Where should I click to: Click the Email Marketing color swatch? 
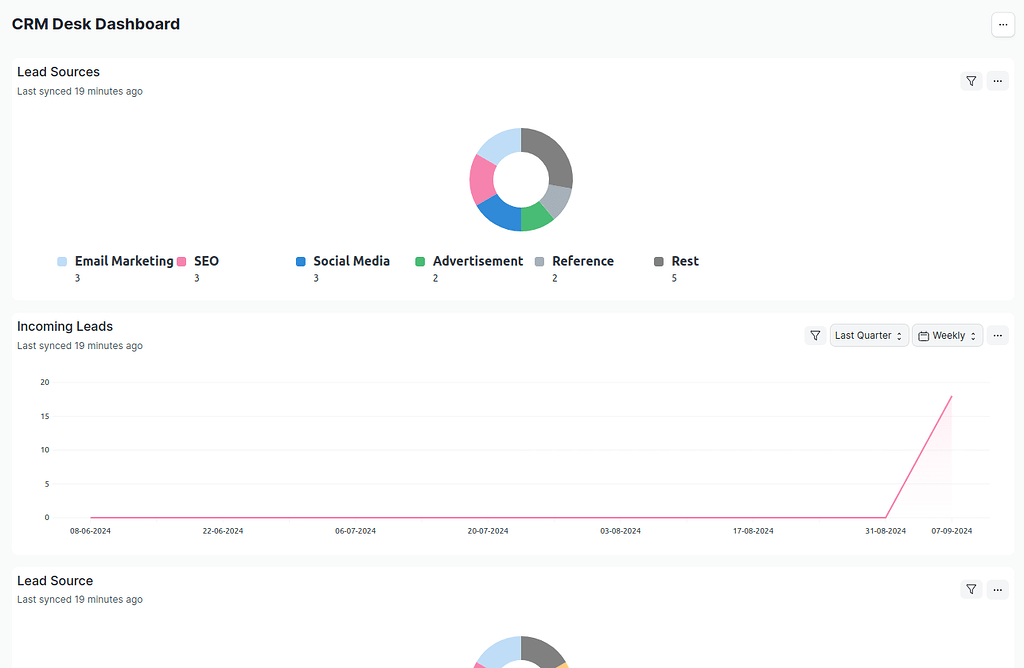60,261
